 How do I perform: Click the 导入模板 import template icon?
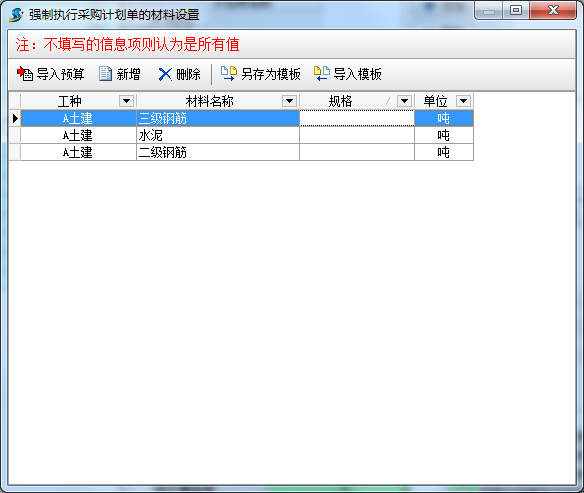click(x=321, y=73)
